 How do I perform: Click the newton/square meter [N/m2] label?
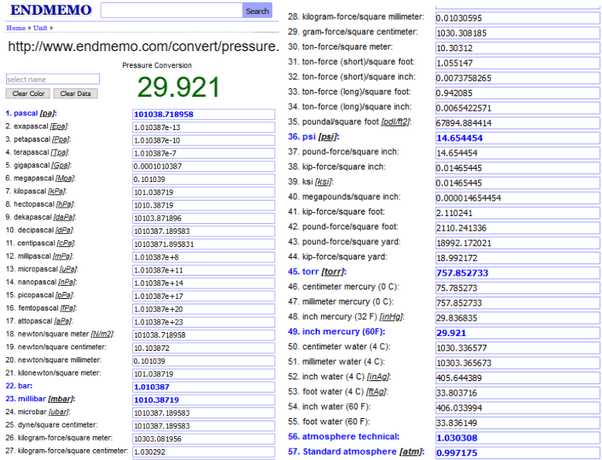pyautogui.click(x=60, y=334)
